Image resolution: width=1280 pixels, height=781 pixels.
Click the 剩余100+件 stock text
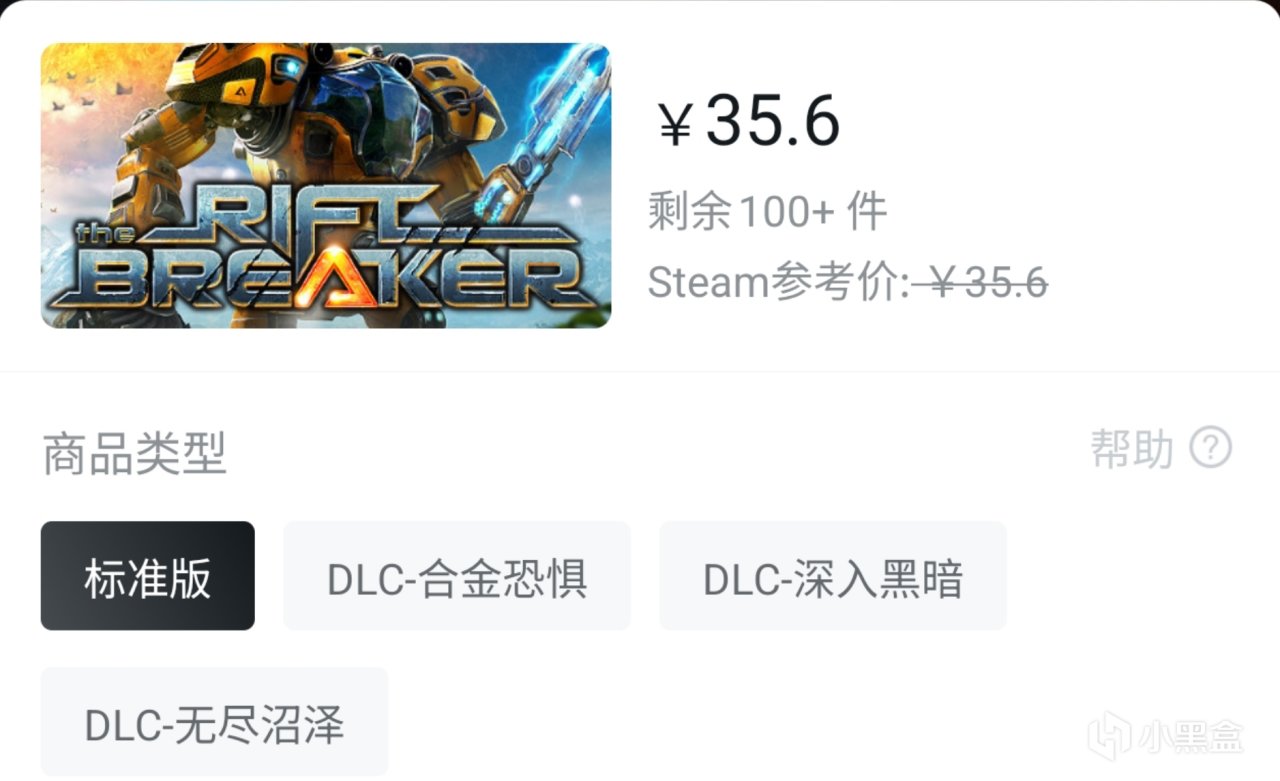click(768, 212)
